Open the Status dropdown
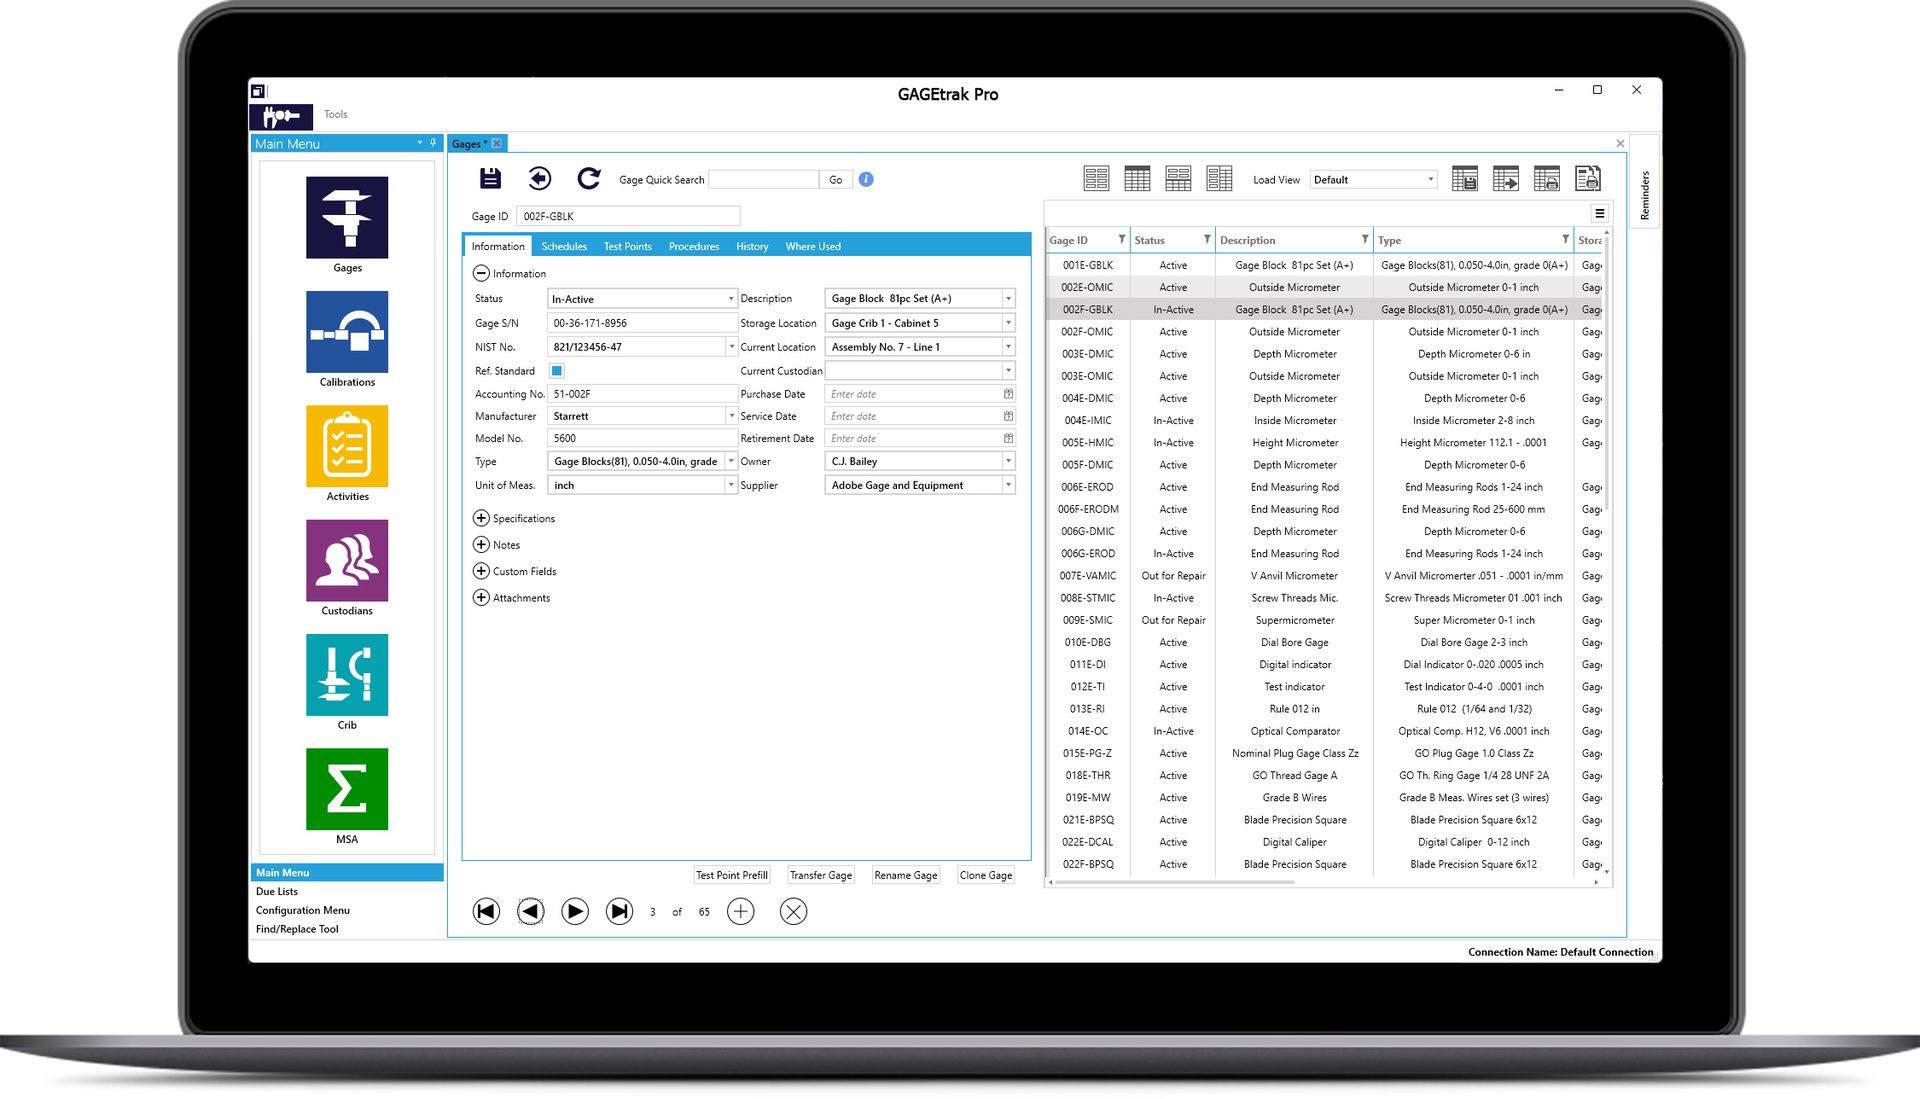 click(731, 299)
